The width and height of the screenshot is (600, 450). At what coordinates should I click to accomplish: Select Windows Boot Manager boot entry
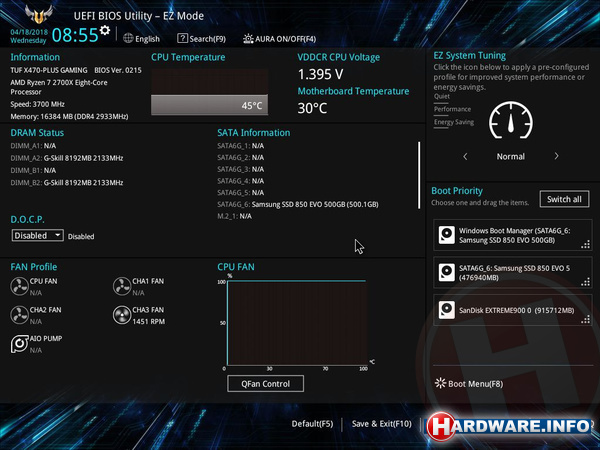point(513,235)
